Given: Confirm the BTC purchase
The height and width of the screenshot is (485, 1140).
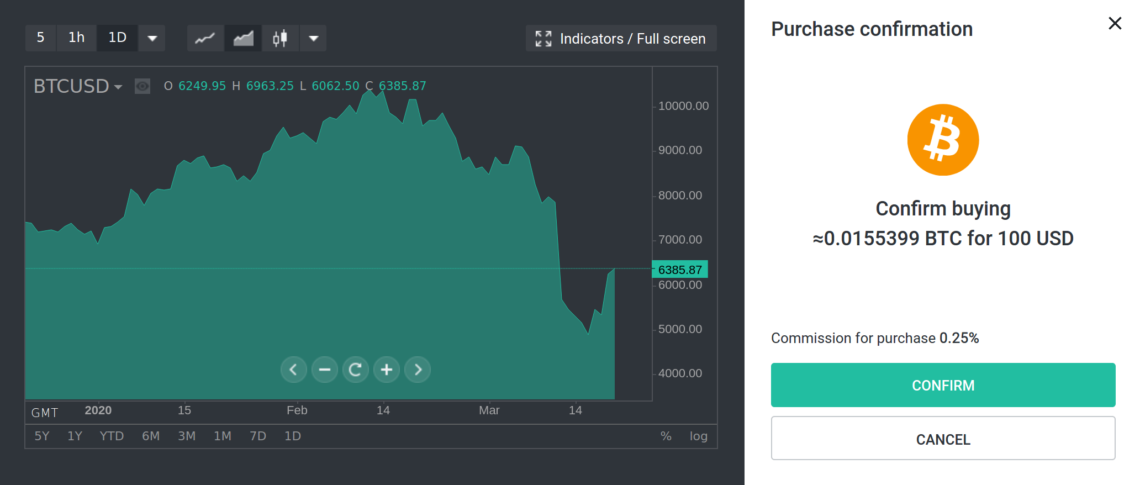Looking at the screenshot, I should pyautogui.click(x=942, y=385).
